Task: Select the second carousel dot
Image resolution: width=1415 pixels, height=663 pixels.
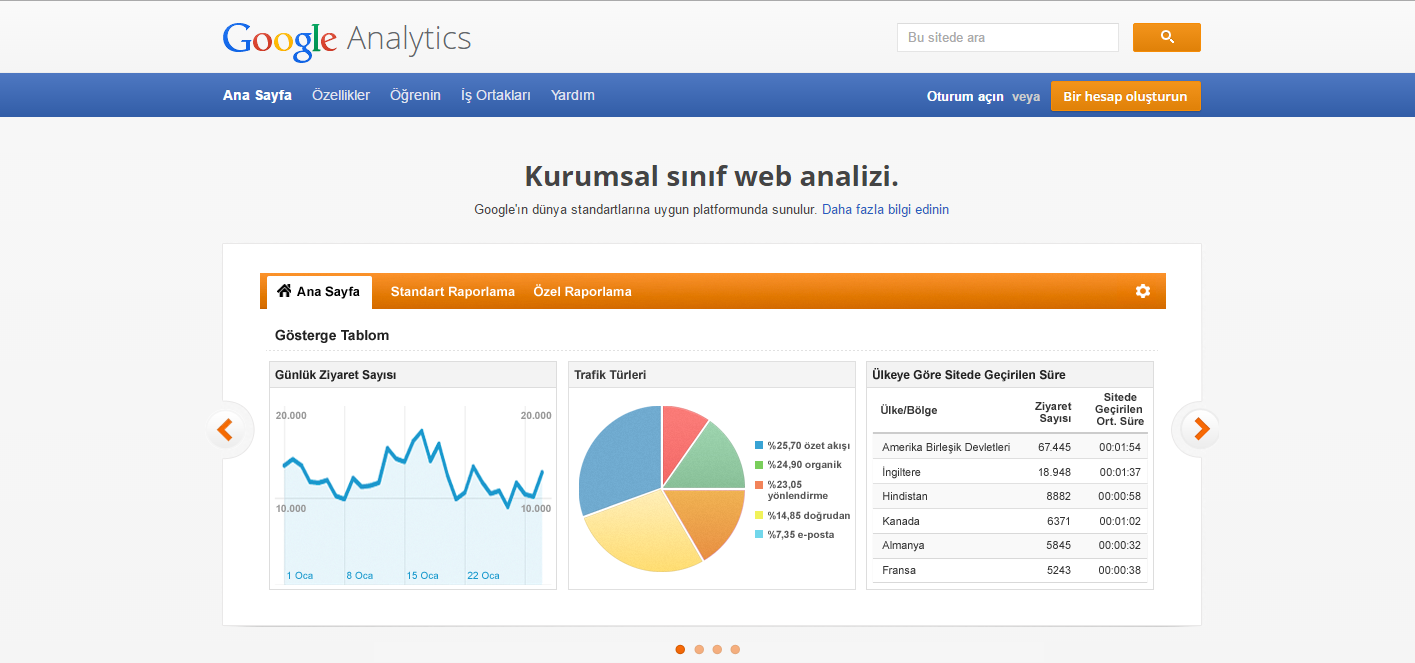Action: point(699,649)
